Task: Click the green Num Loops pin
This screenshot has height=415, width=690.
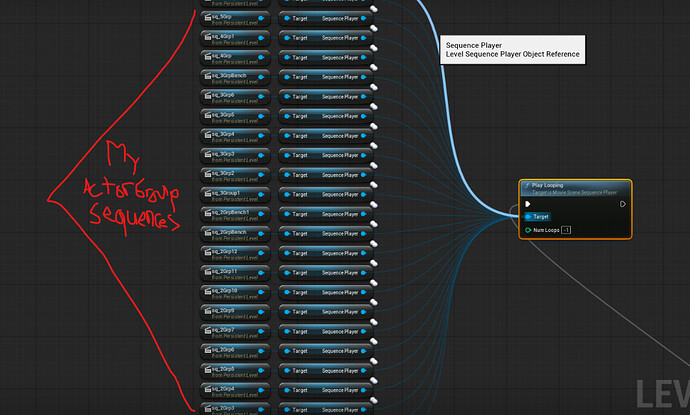Action: pos(528,230)
